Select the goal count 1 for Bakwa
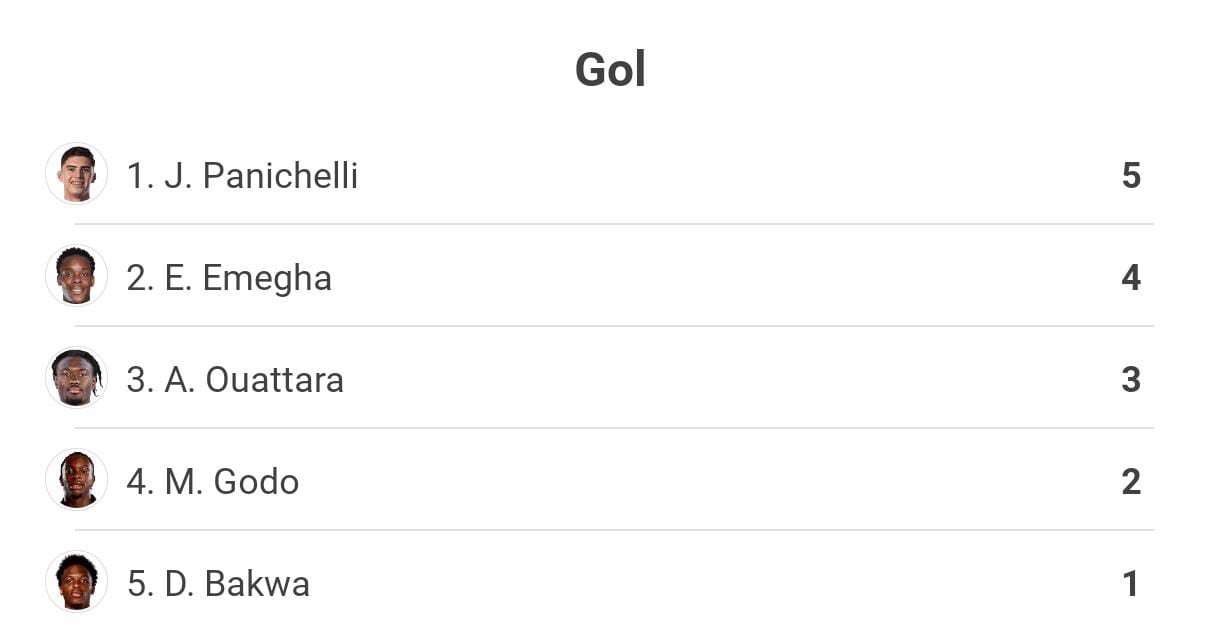This screenshot has height=627, width=1220. tap(1131, 584)
